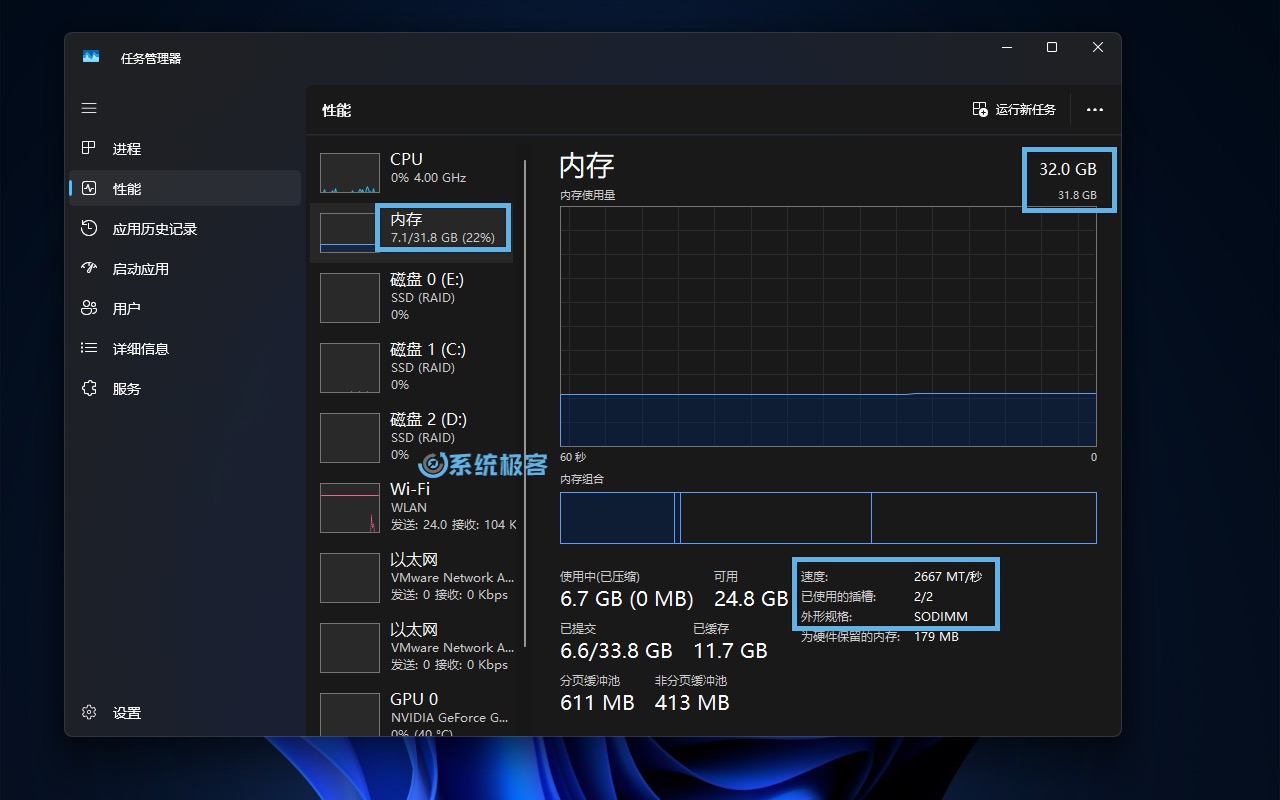
Task: Select 磁盘 1 (C:) disk item
Action: [x=412, y=367]
